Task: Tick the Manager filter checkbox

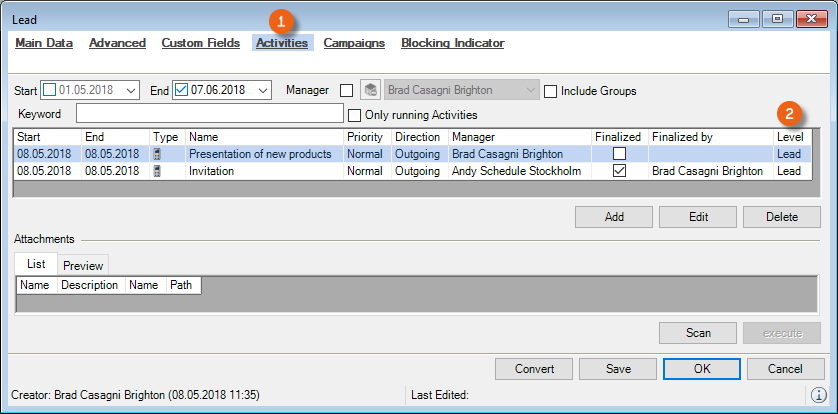Action: pyautogui.click(x=346, y=91)
